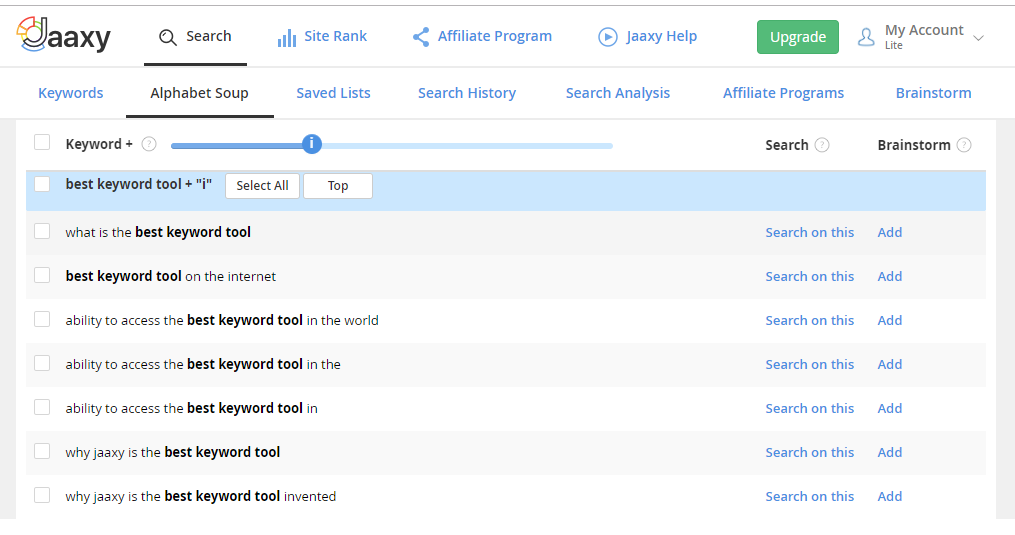Click the Site Rank bar chart icon
Screen dimensions: 1015x535
[x=287, y=38]
